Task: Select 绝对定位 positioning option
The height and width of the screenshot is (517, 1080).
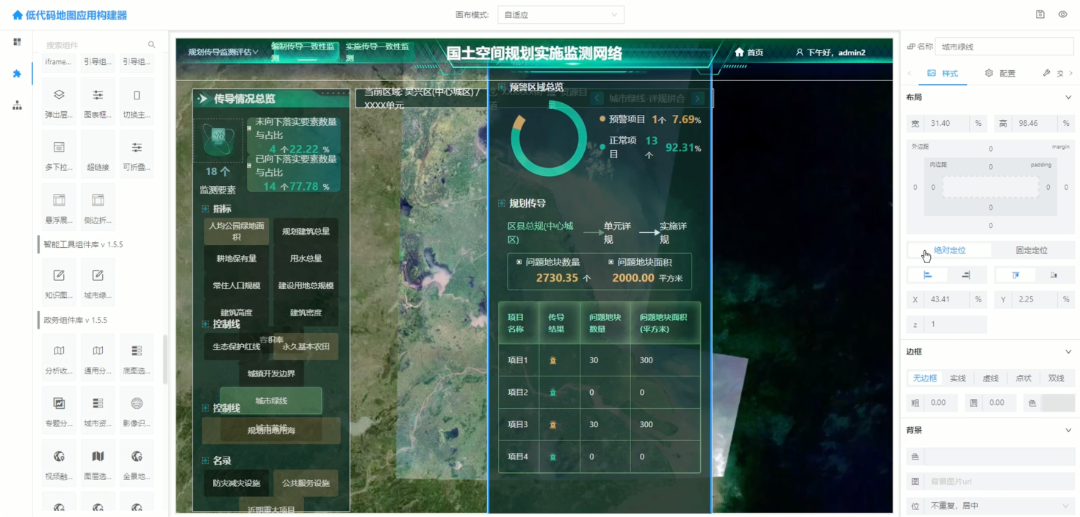Action: (949, 250)
